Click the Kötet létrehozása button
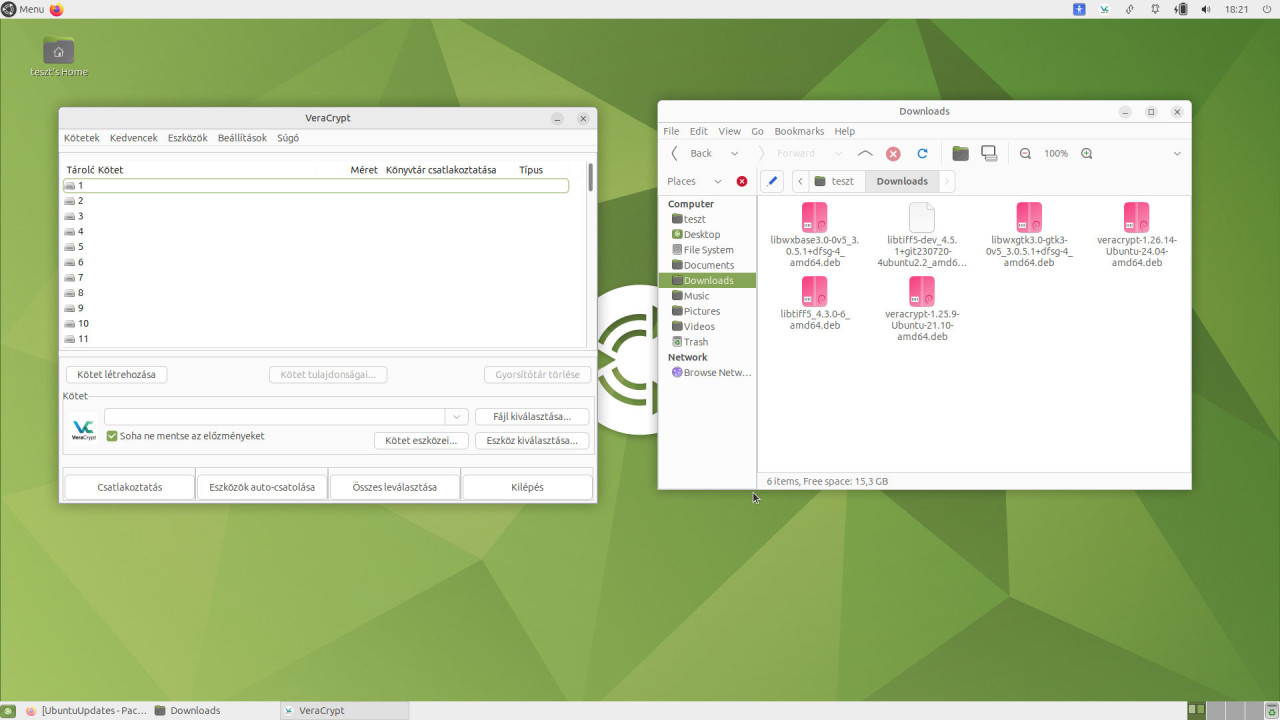 [117, 375]
